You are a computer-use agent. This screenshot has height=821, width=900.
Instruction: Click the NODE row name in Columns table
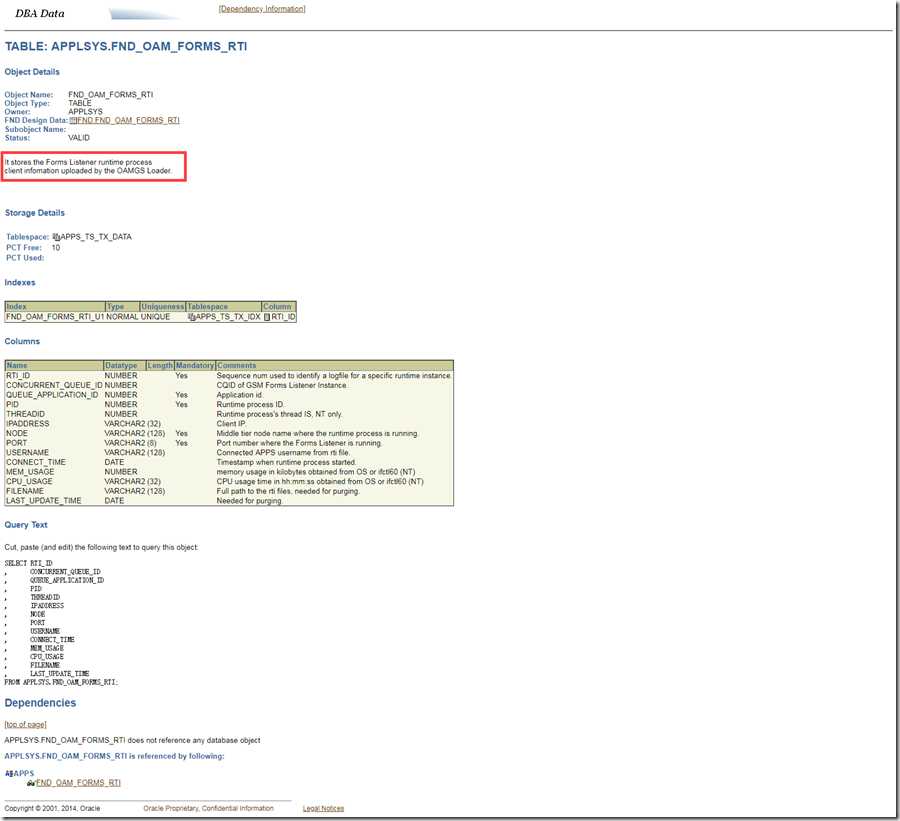(x=17, y=433)
